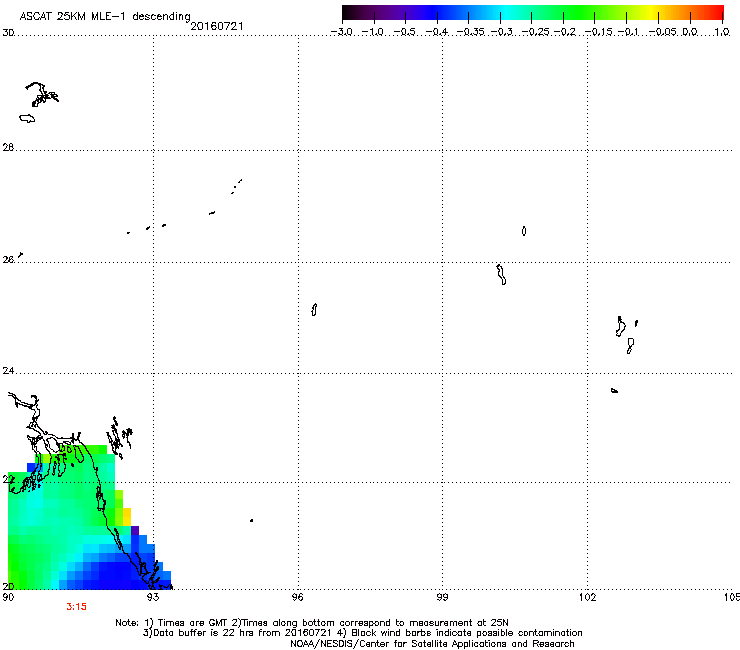Click the longitude axis label 96
The image size is (740, 650).
coord(298,597)
